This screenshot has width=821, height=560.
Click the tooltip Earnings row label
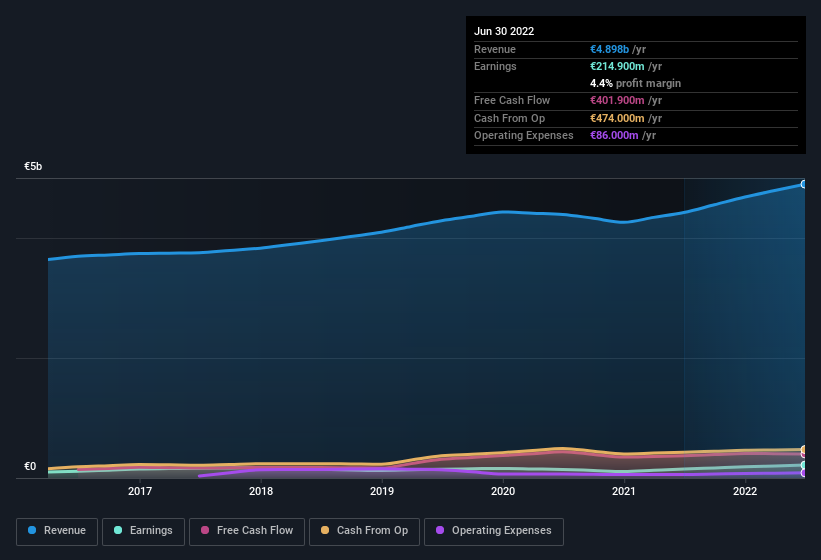tap(495, 66)
